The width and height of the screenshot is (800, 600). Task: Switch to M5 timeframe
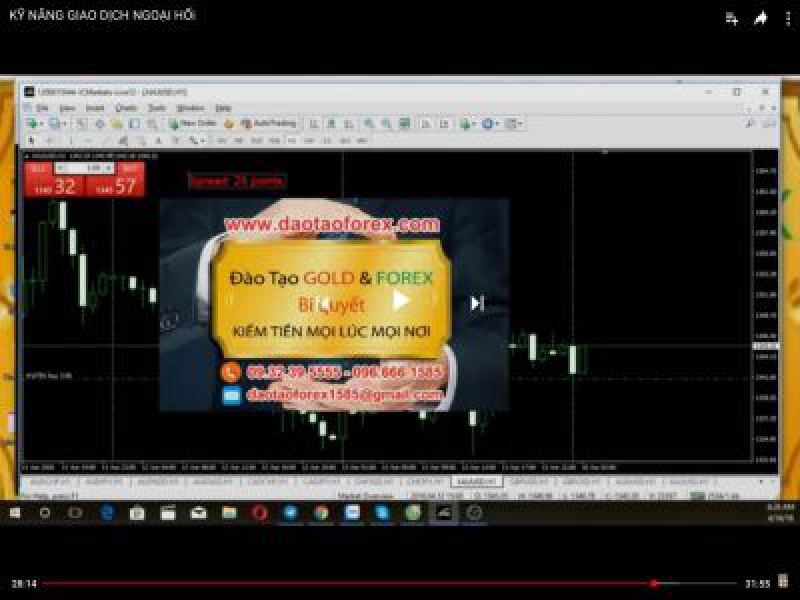click(239, 140)
